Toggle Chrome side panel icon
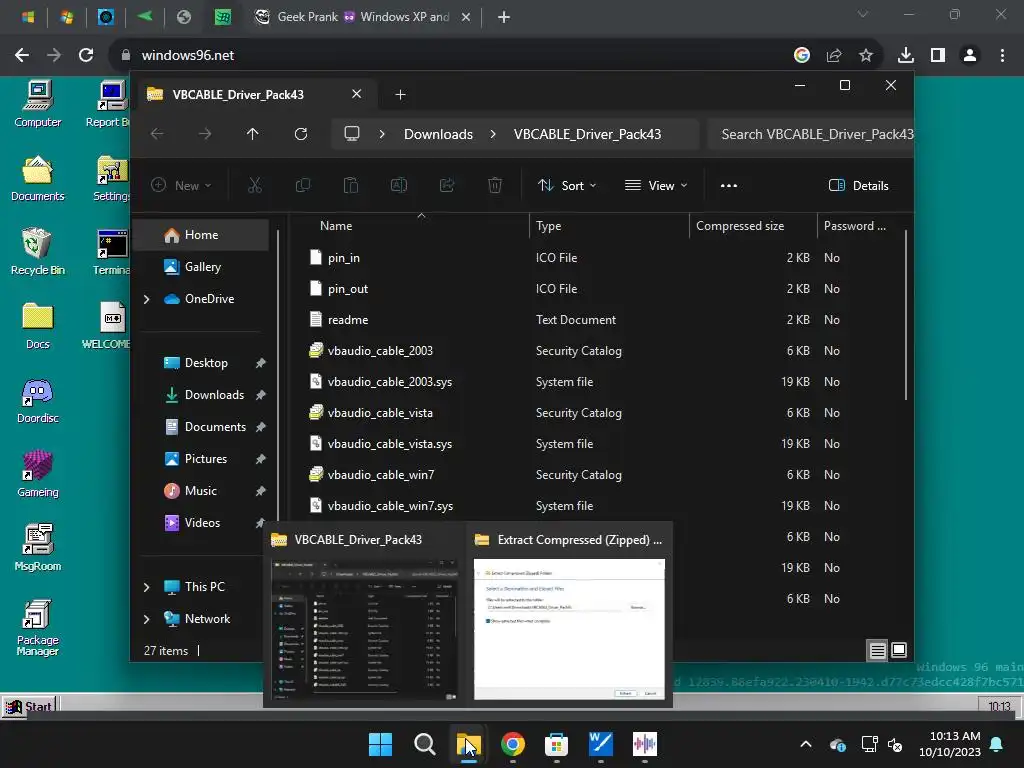Screen dimensions: 1024x768 pyautogui.click(x=938, y=56)
